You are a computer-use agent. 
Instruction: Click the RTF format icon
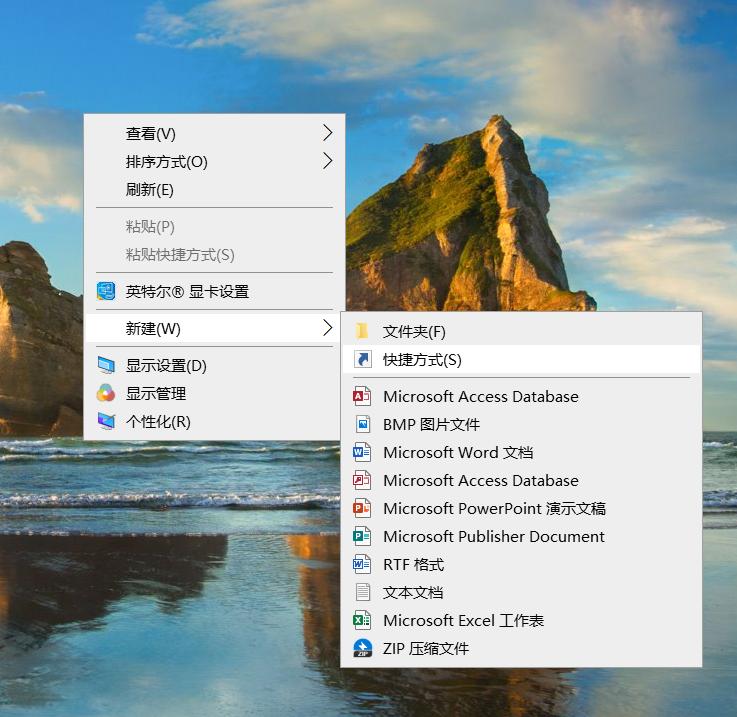(362, 564)
